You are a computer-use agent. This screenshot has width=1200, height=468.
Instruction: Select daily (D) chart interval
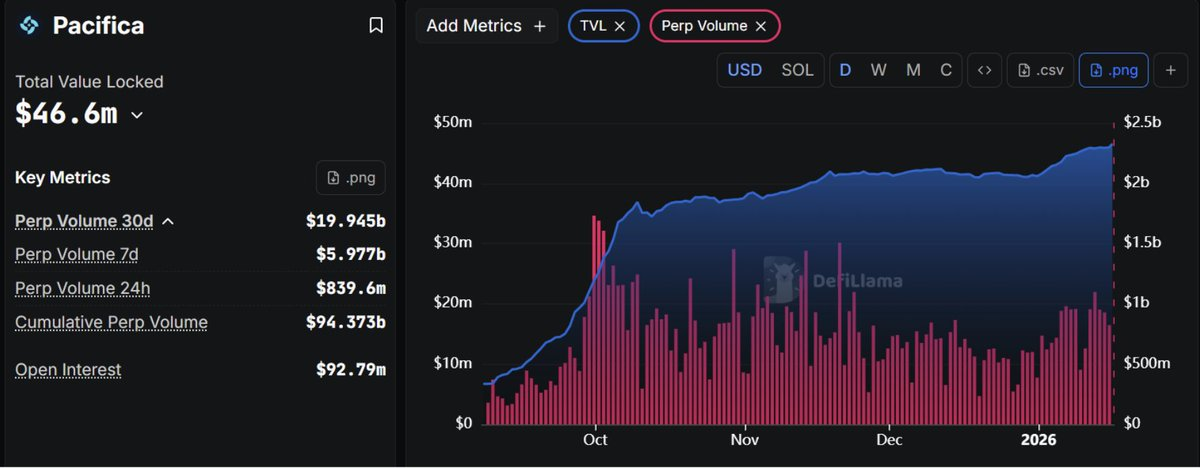click(x=845, y=70)
